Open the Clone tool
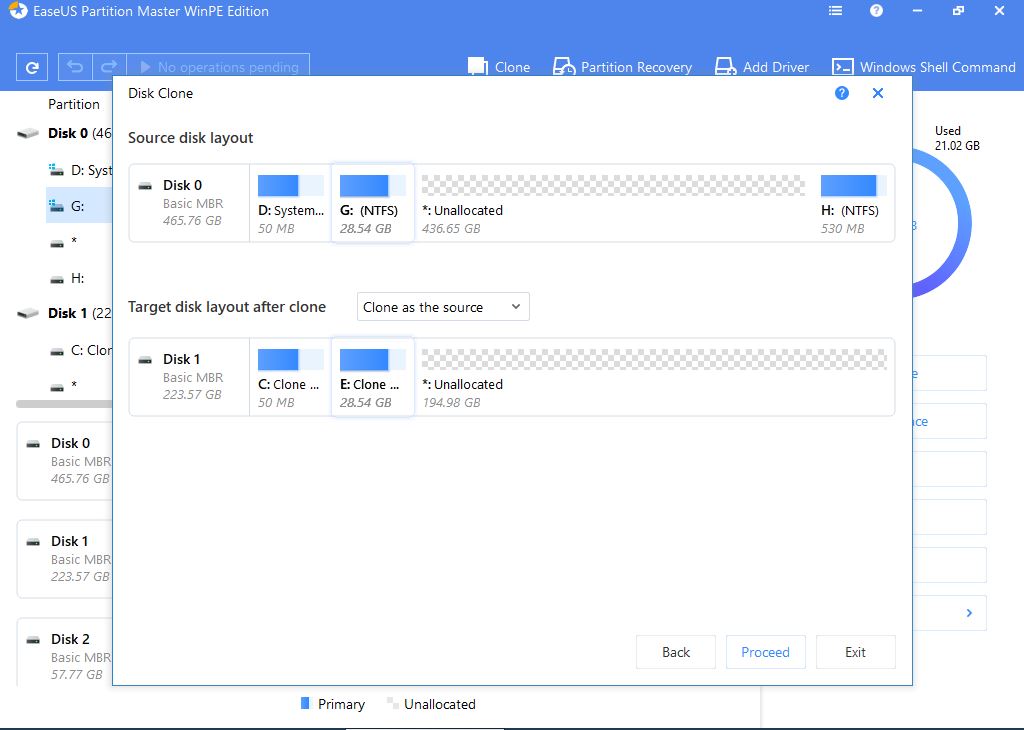Image resolution: width=1024 pixels, height=730 pixels. click(x=499, y=67)
